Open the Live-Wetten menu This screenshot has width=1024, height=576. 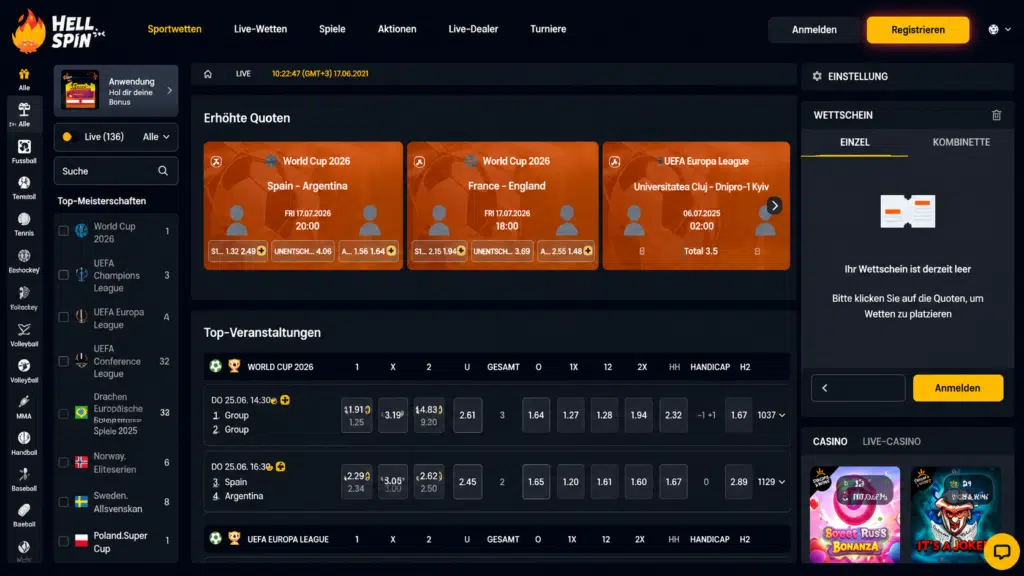261,29
